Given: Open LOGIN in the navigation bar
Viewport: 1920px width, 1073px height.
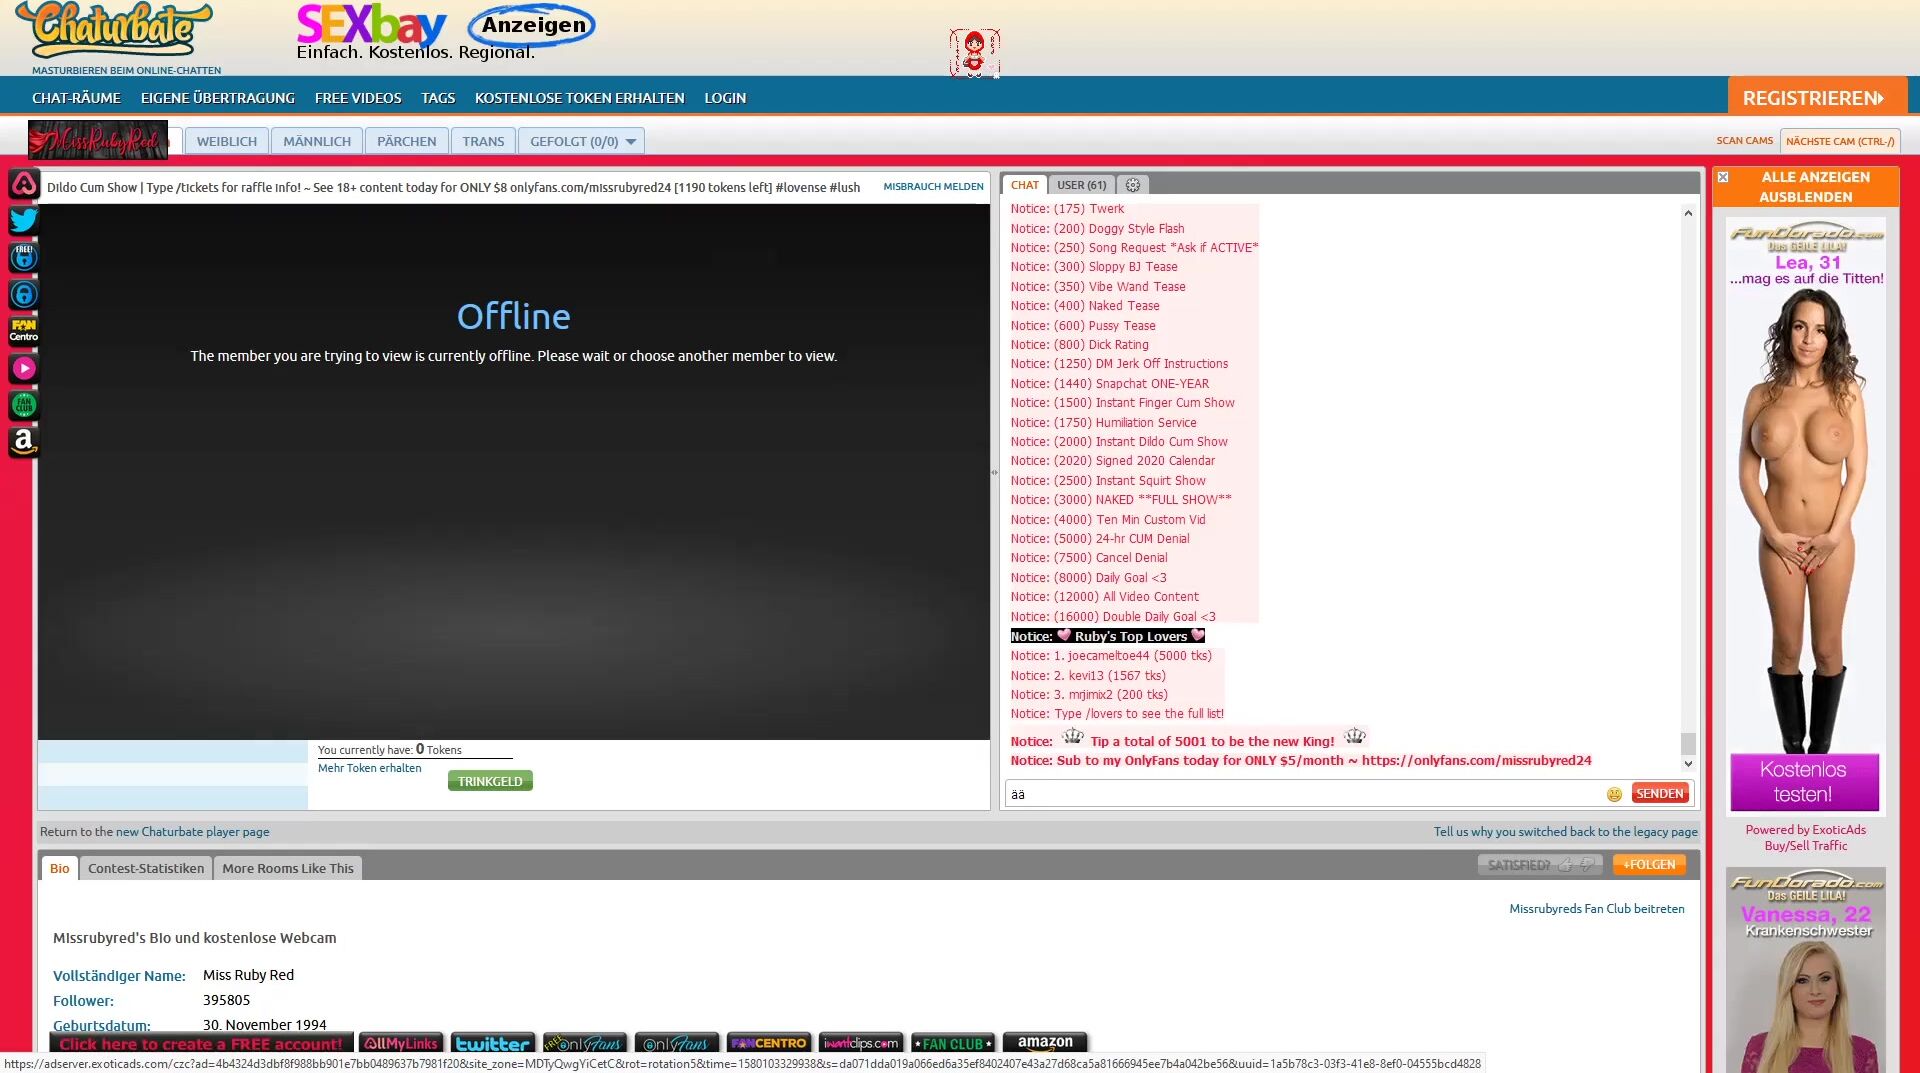Looking at the screenshot, I should point(725,98).
